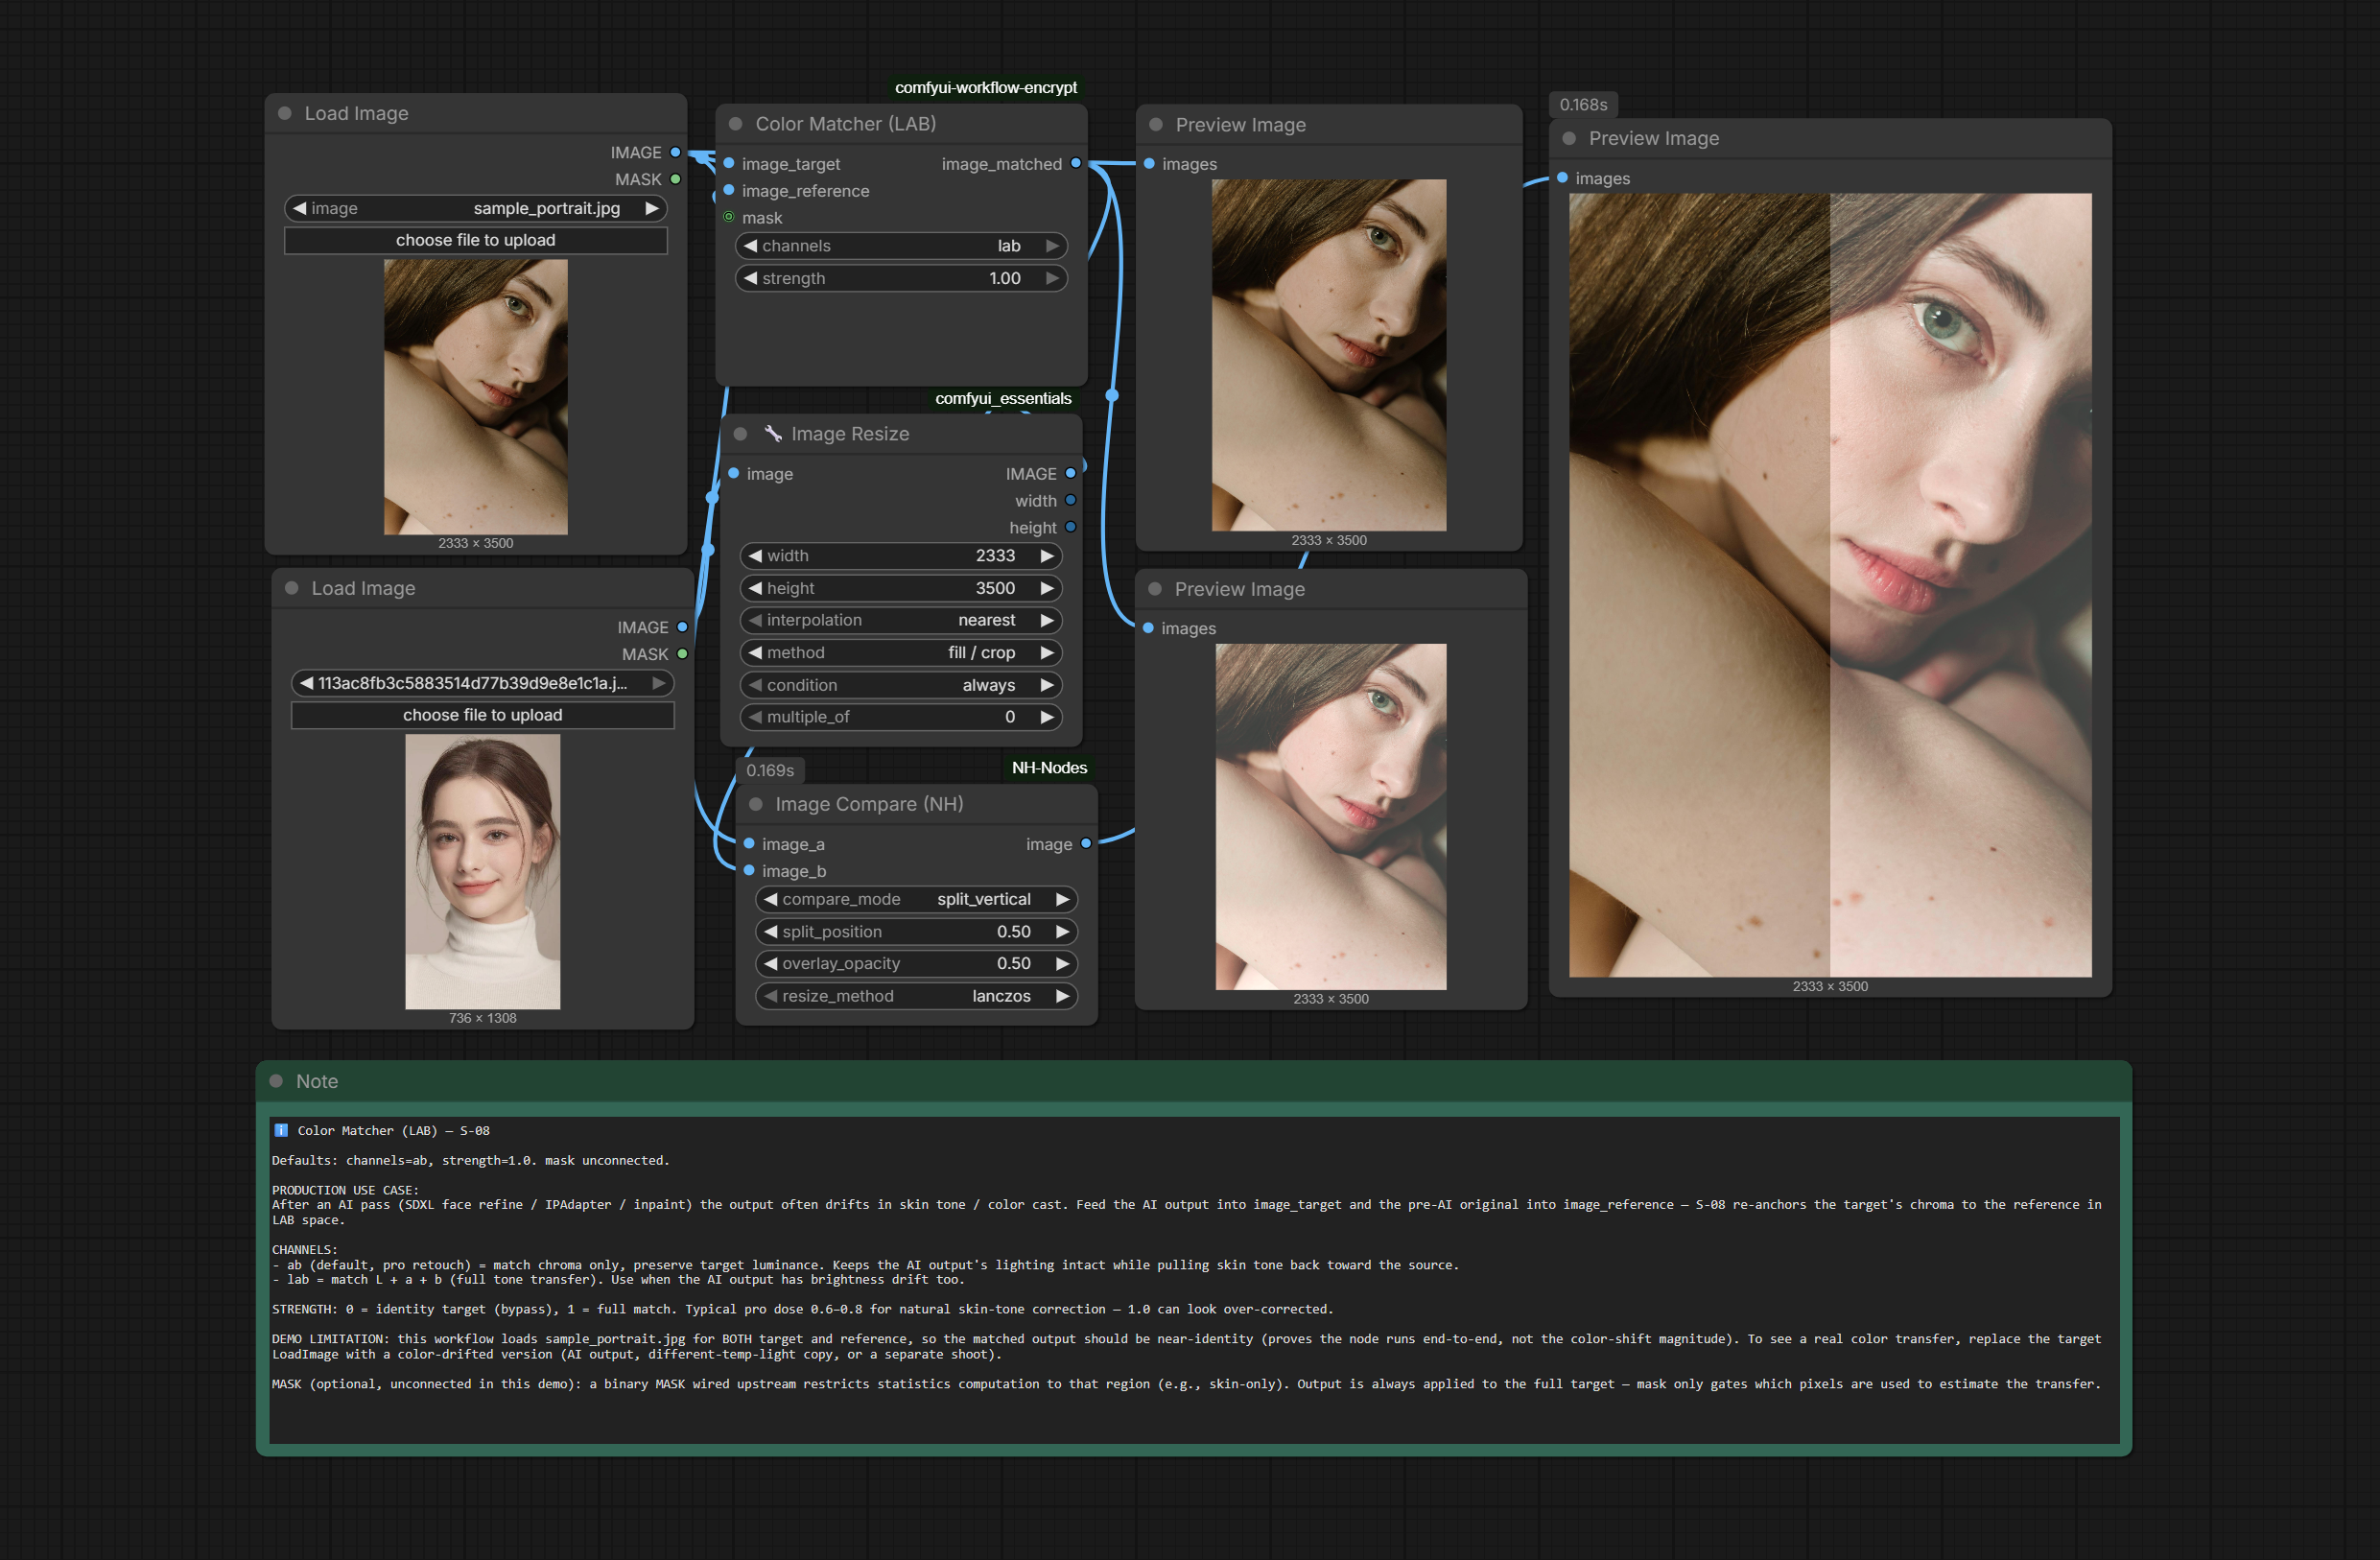Select next file after sample_portrait.jpg with right arrow

point(652,208)
